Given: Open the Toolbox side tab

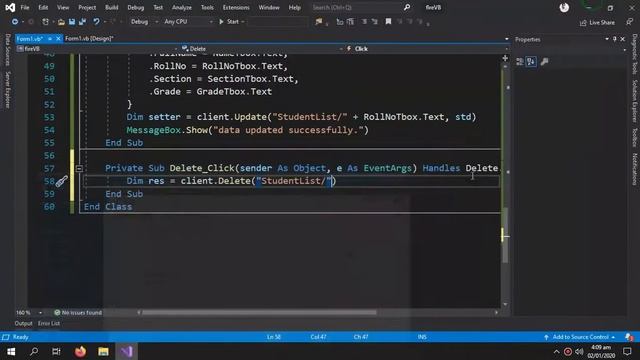Looking at the screenshot, I should 635,138.
